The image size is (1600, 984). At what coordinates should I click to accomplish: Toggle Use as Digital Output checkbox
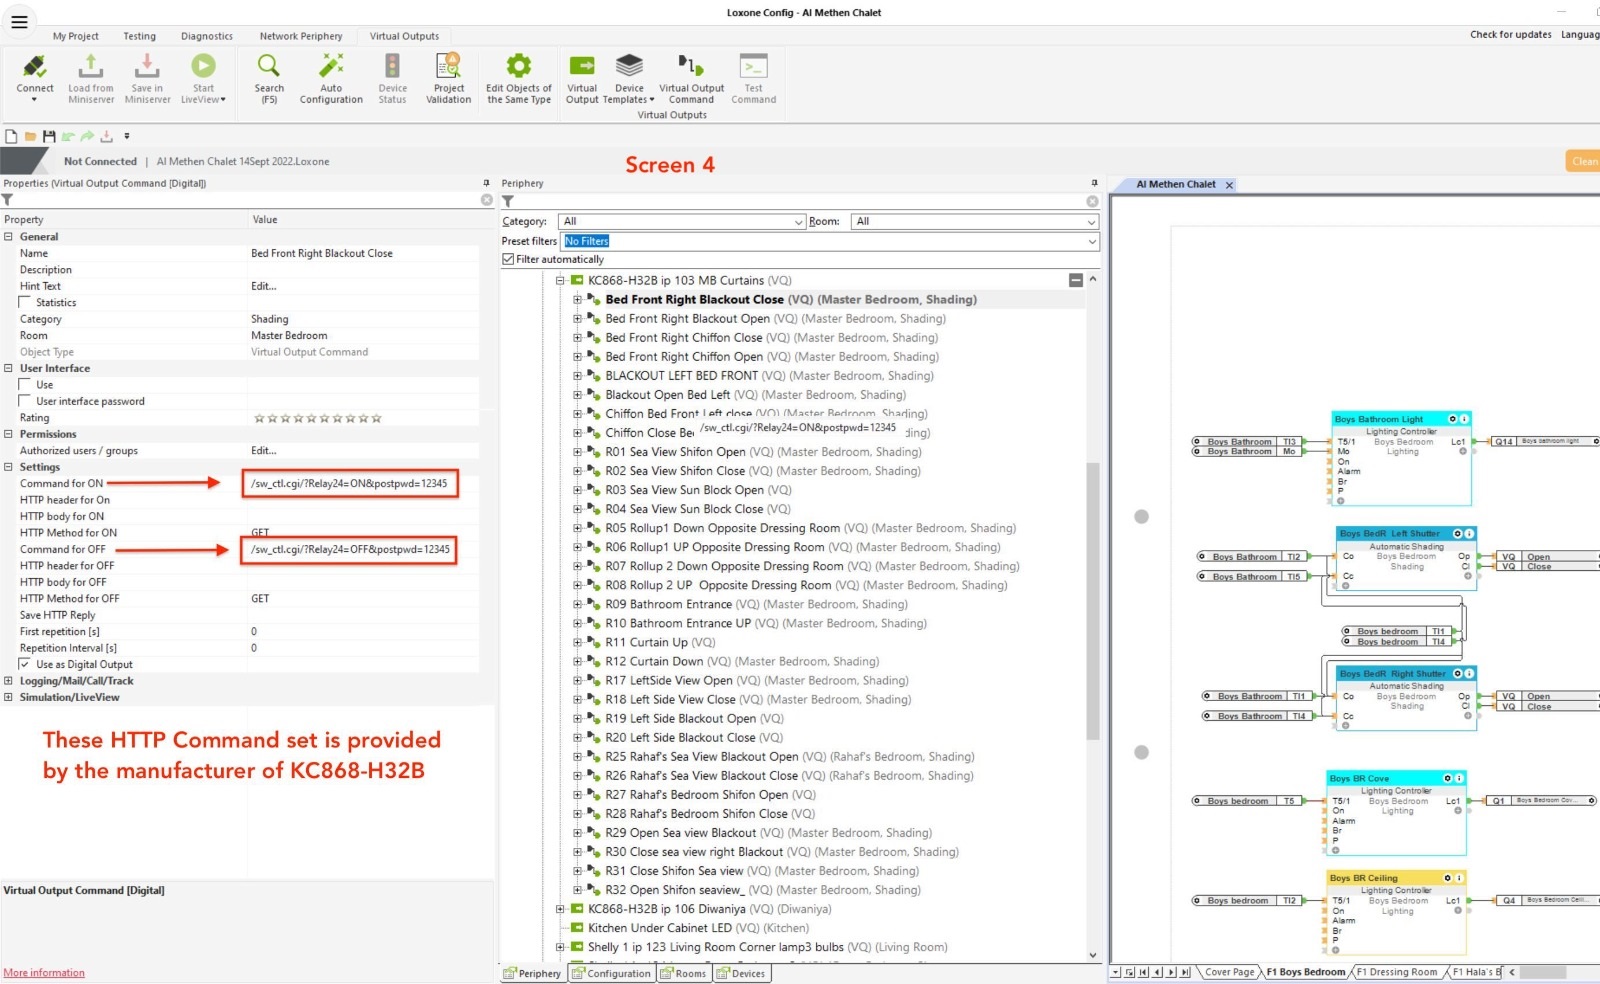click(25, 664)
